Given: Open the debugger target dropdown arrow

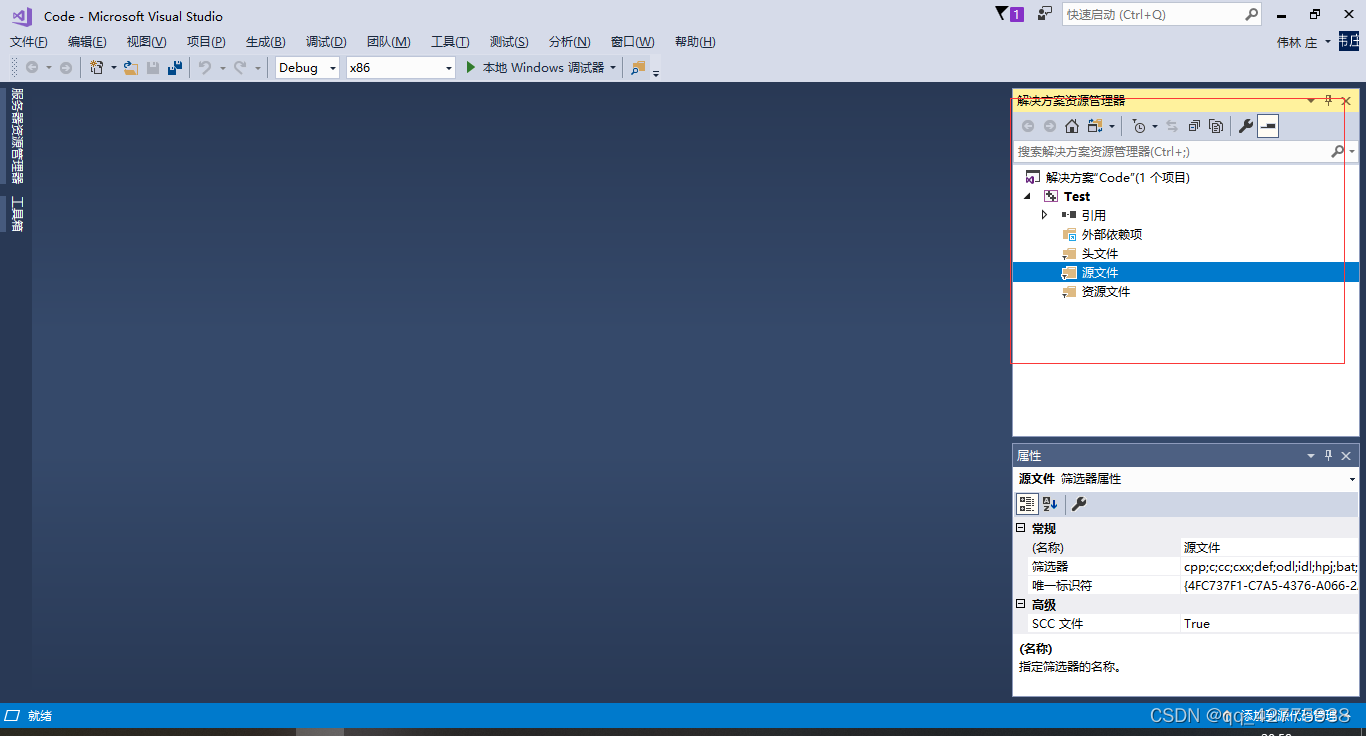Looking at the screenshot, I should (612, 68).
